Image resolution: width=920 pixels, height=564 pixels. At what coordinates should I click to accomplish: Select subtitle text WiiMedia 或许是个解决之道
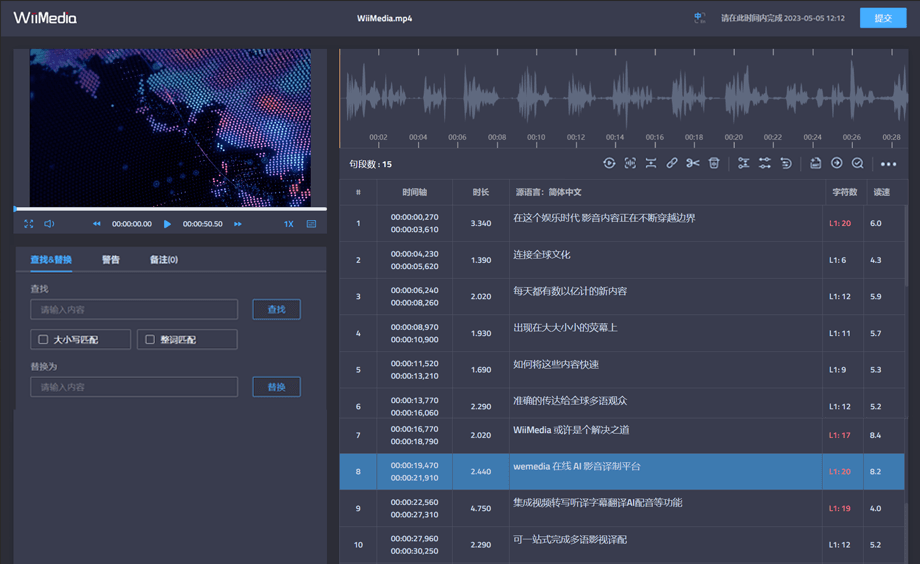click(571, 430)
